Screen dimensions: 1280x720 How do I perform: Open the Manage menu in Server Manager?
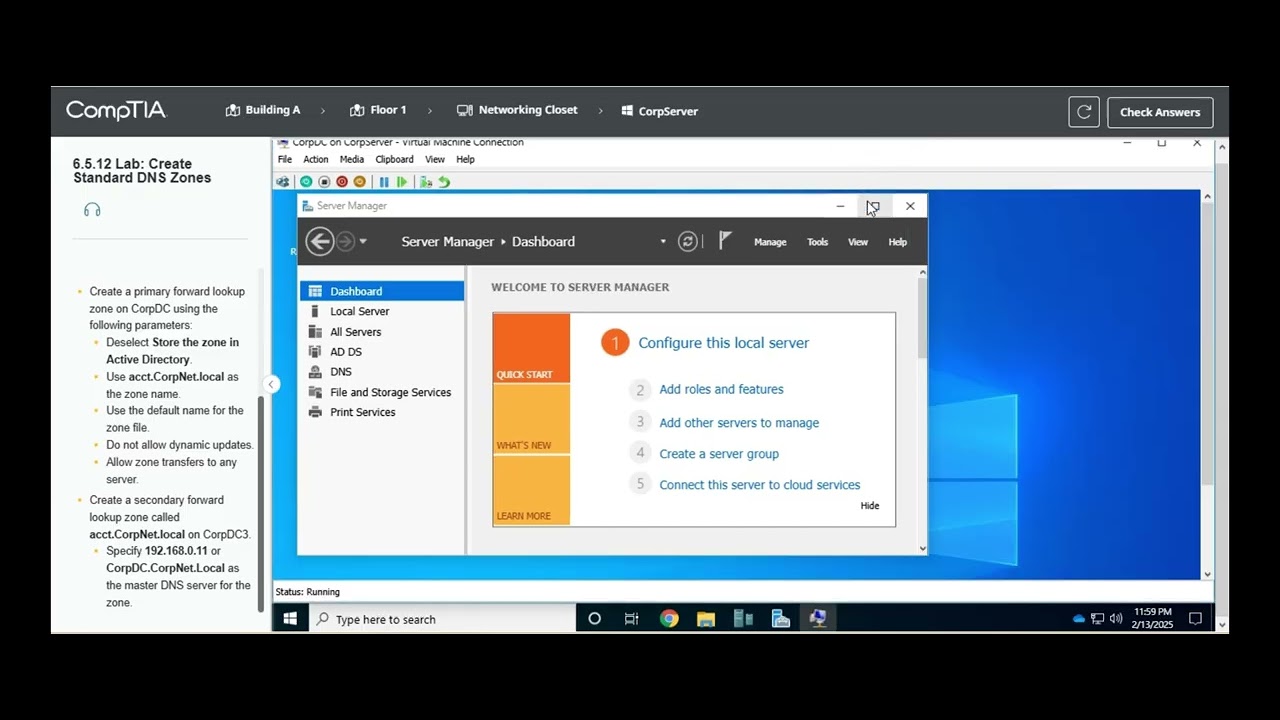coord(770,242)
